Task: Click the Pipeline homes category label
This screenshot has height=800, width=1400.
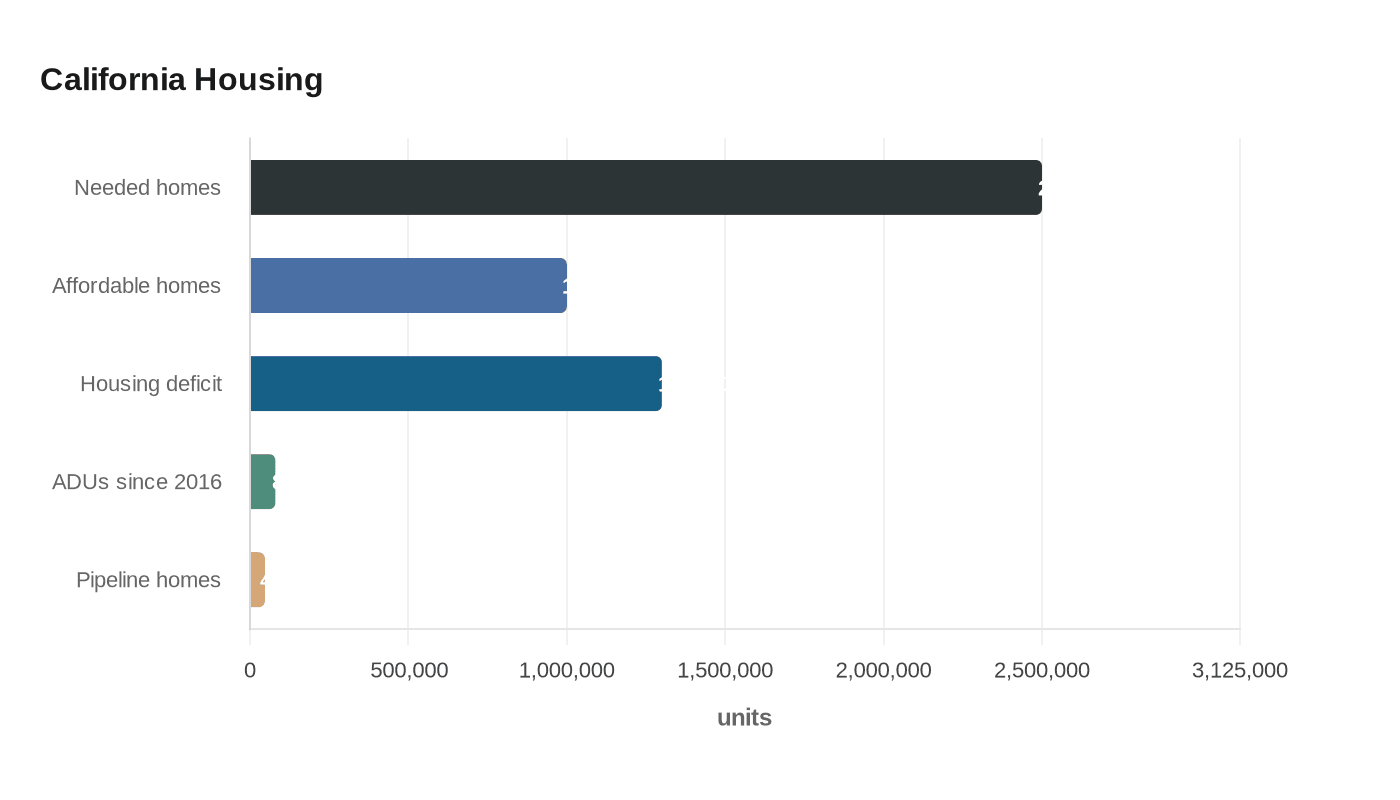Action: pyautogui.click(x=148, y=579)
